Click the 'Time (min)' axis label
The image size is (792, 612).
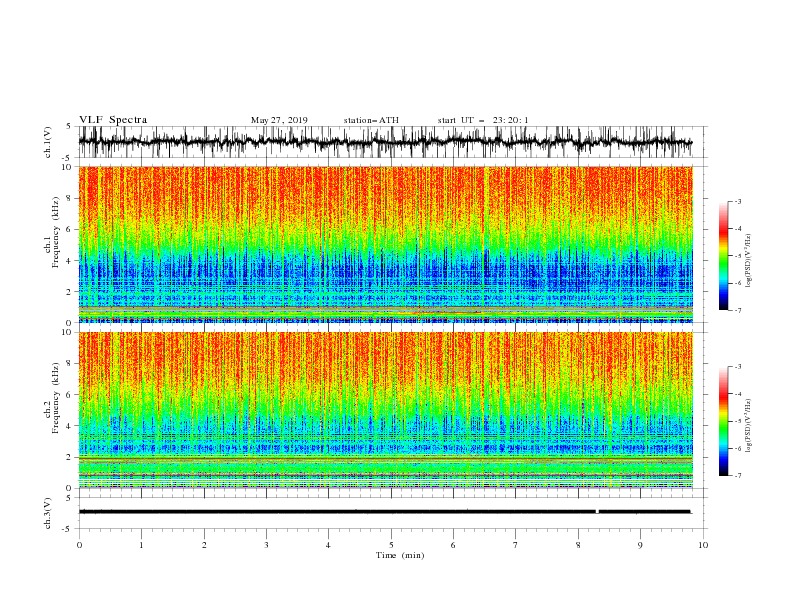[400, 555]
